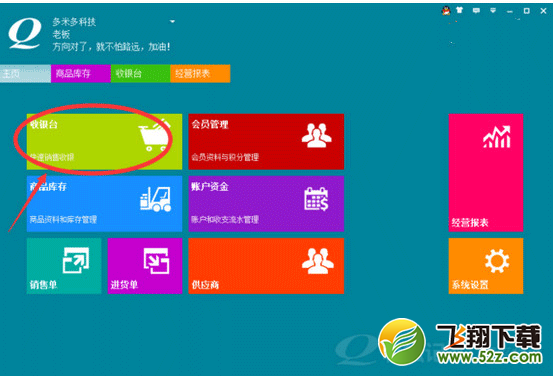Image resolution: width=553 pixels, height=376 pixels.
Task: Click the 会员资料与积分管理 subtitle text
Action: pos(225,157)
